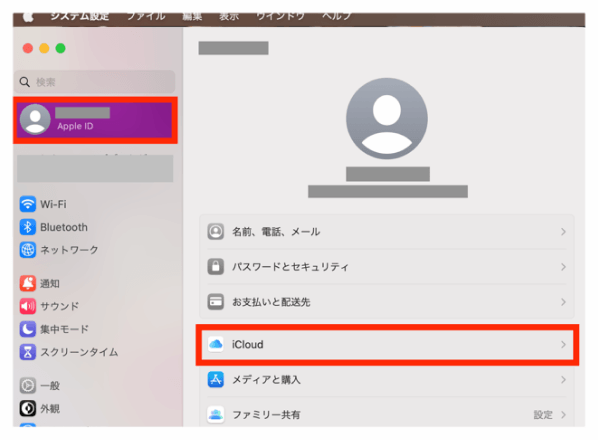Open the 表示 menu
This screenshot has height=441, width=600.
click(x=229, y=16)
